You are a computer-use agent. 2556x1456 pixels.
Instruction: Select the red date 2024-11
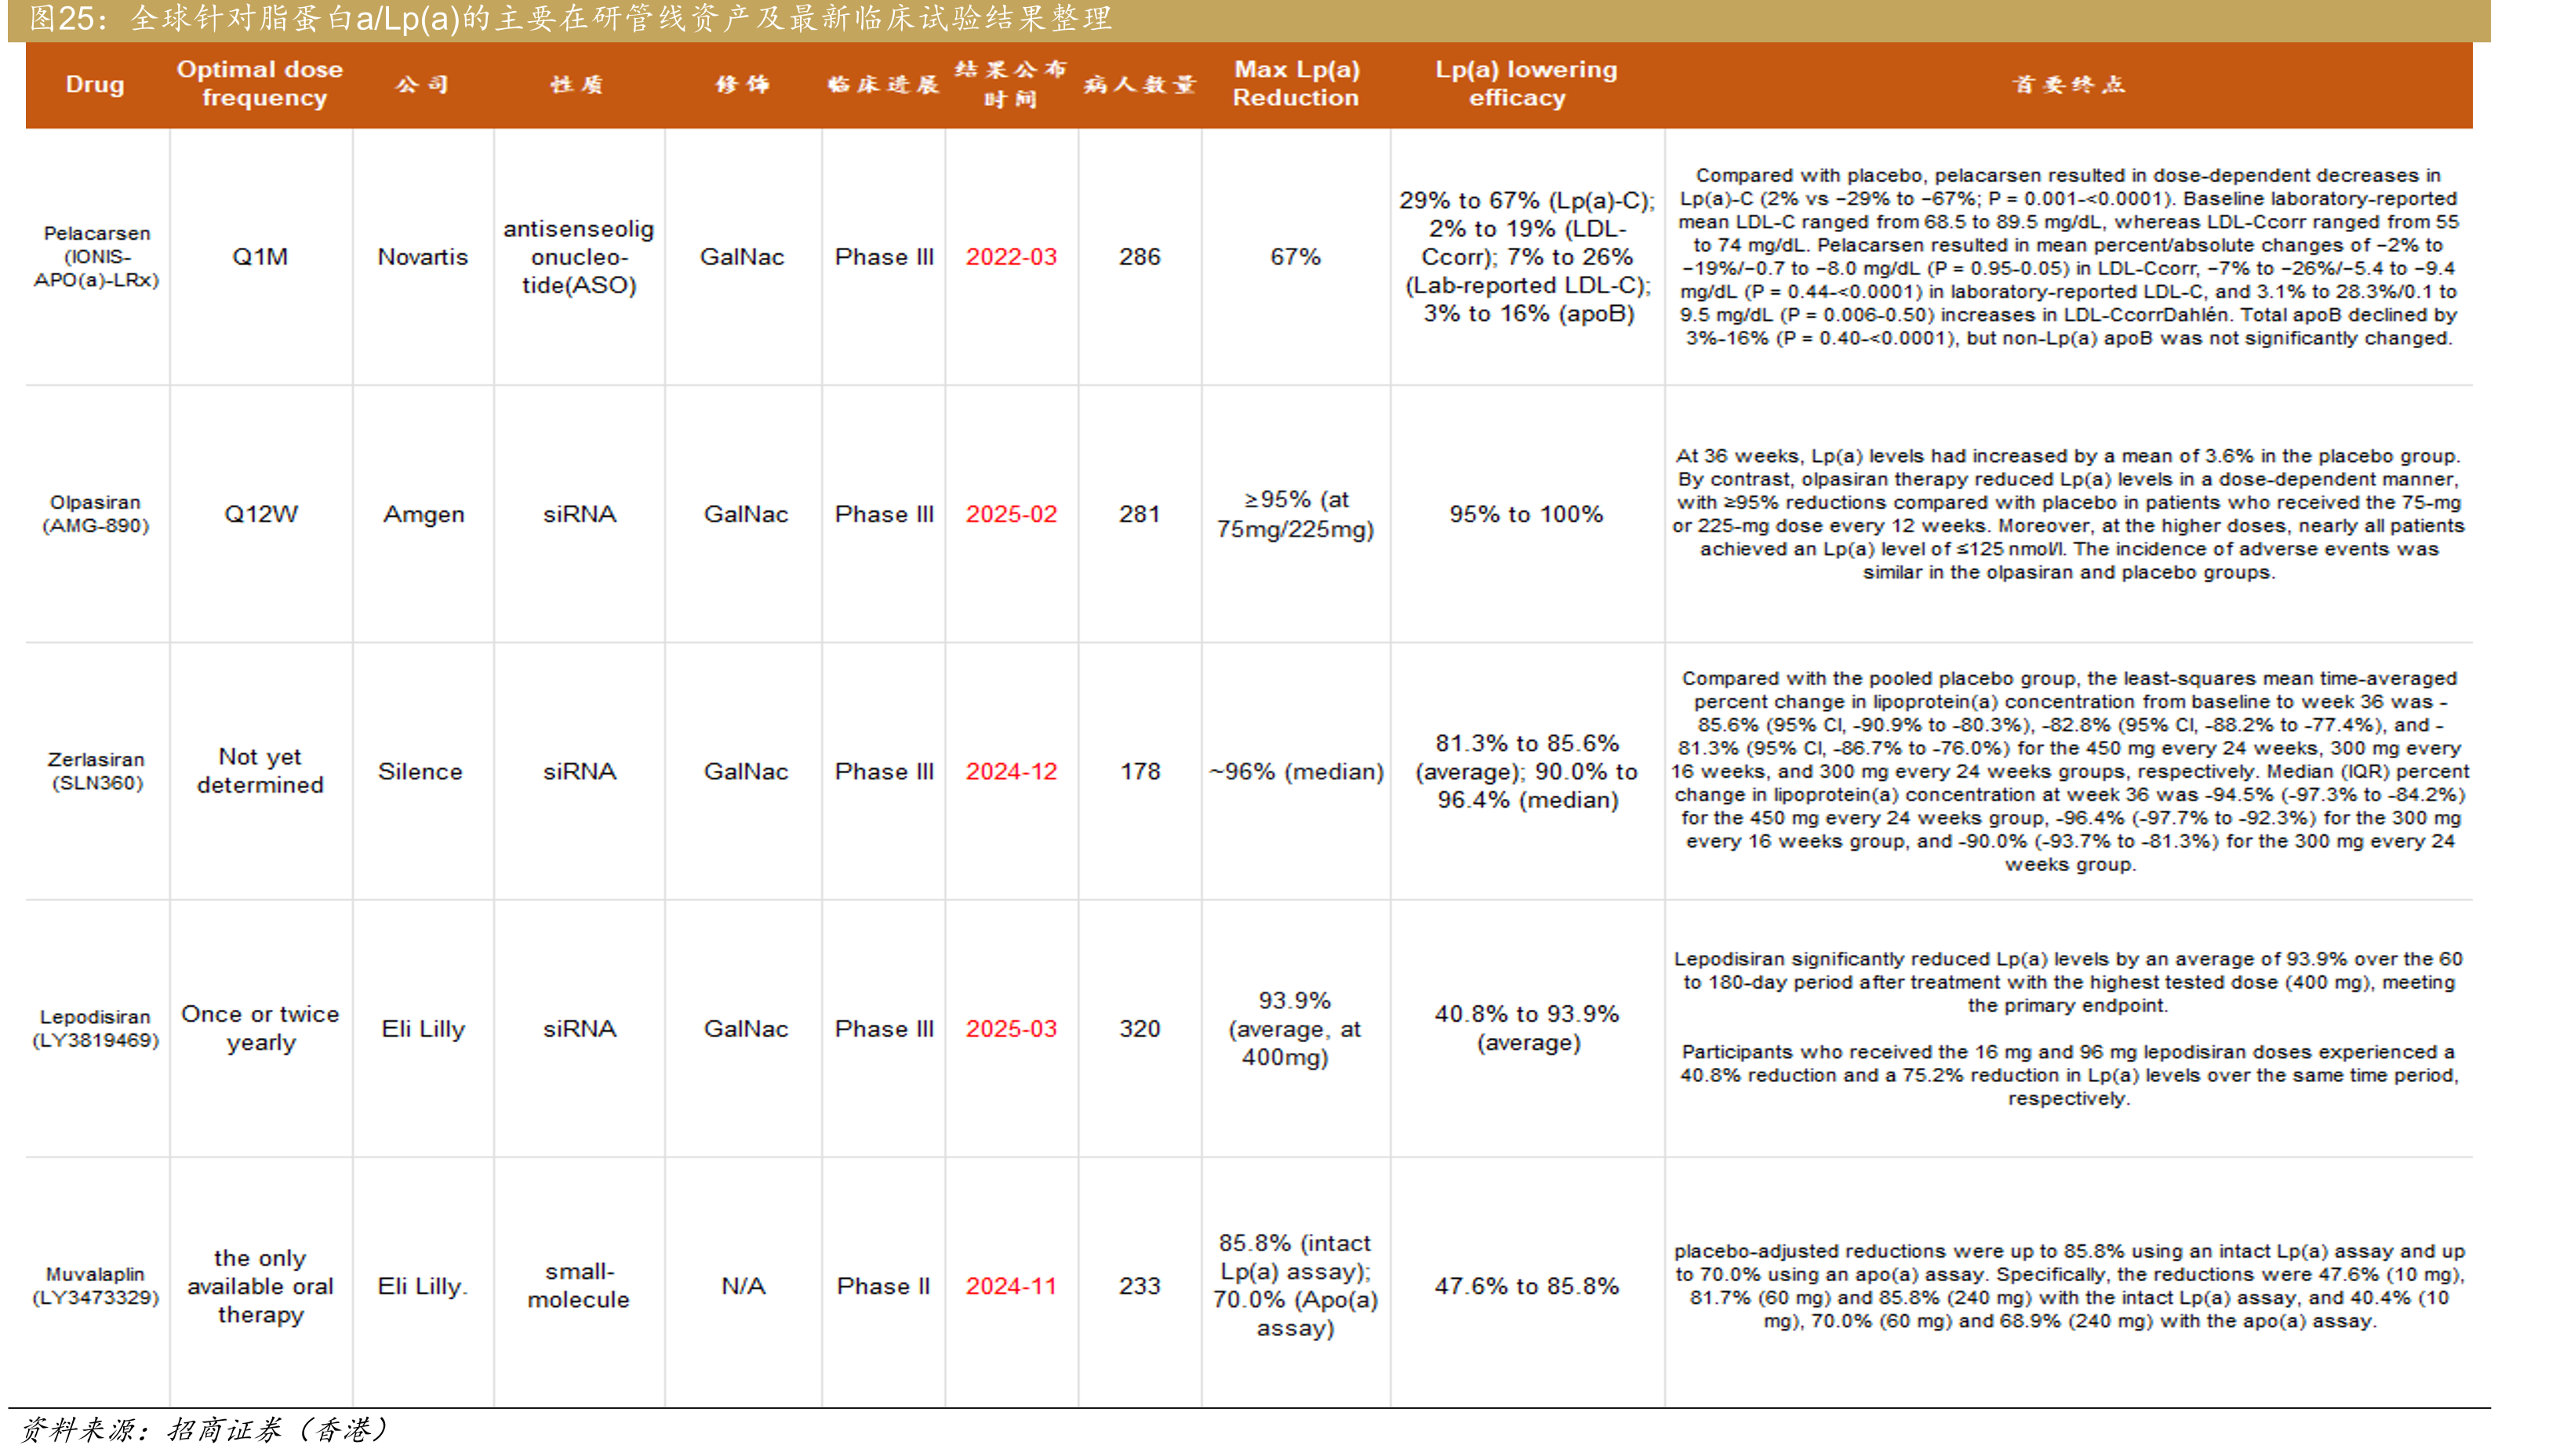pyautogui.click(x=1010, y=1286)
